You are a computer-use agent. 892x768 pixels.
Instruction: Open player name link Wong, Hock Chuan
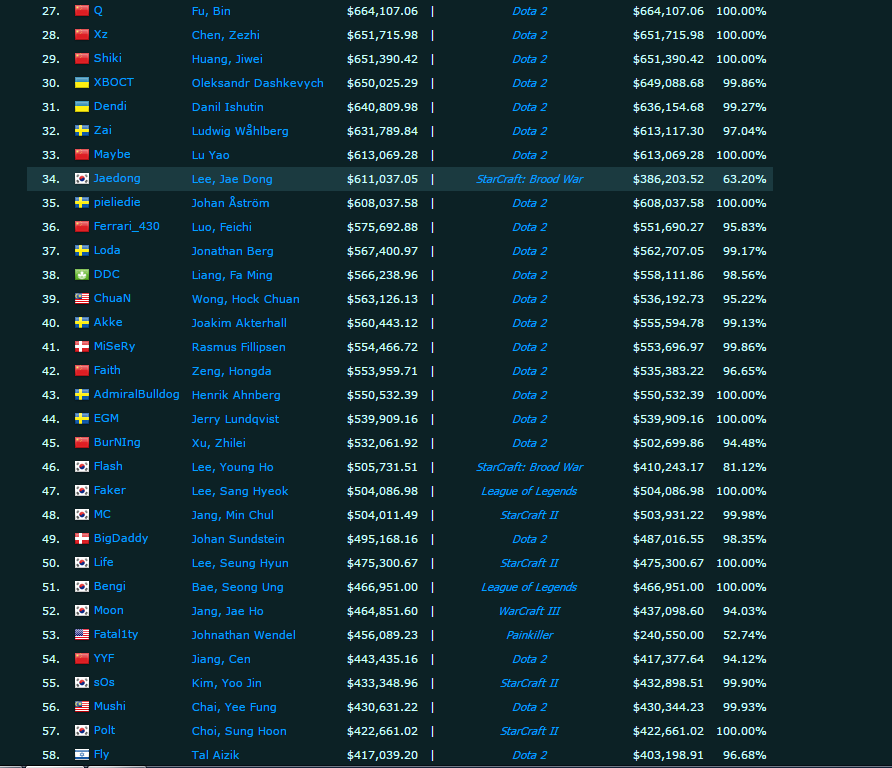[246, 299]
